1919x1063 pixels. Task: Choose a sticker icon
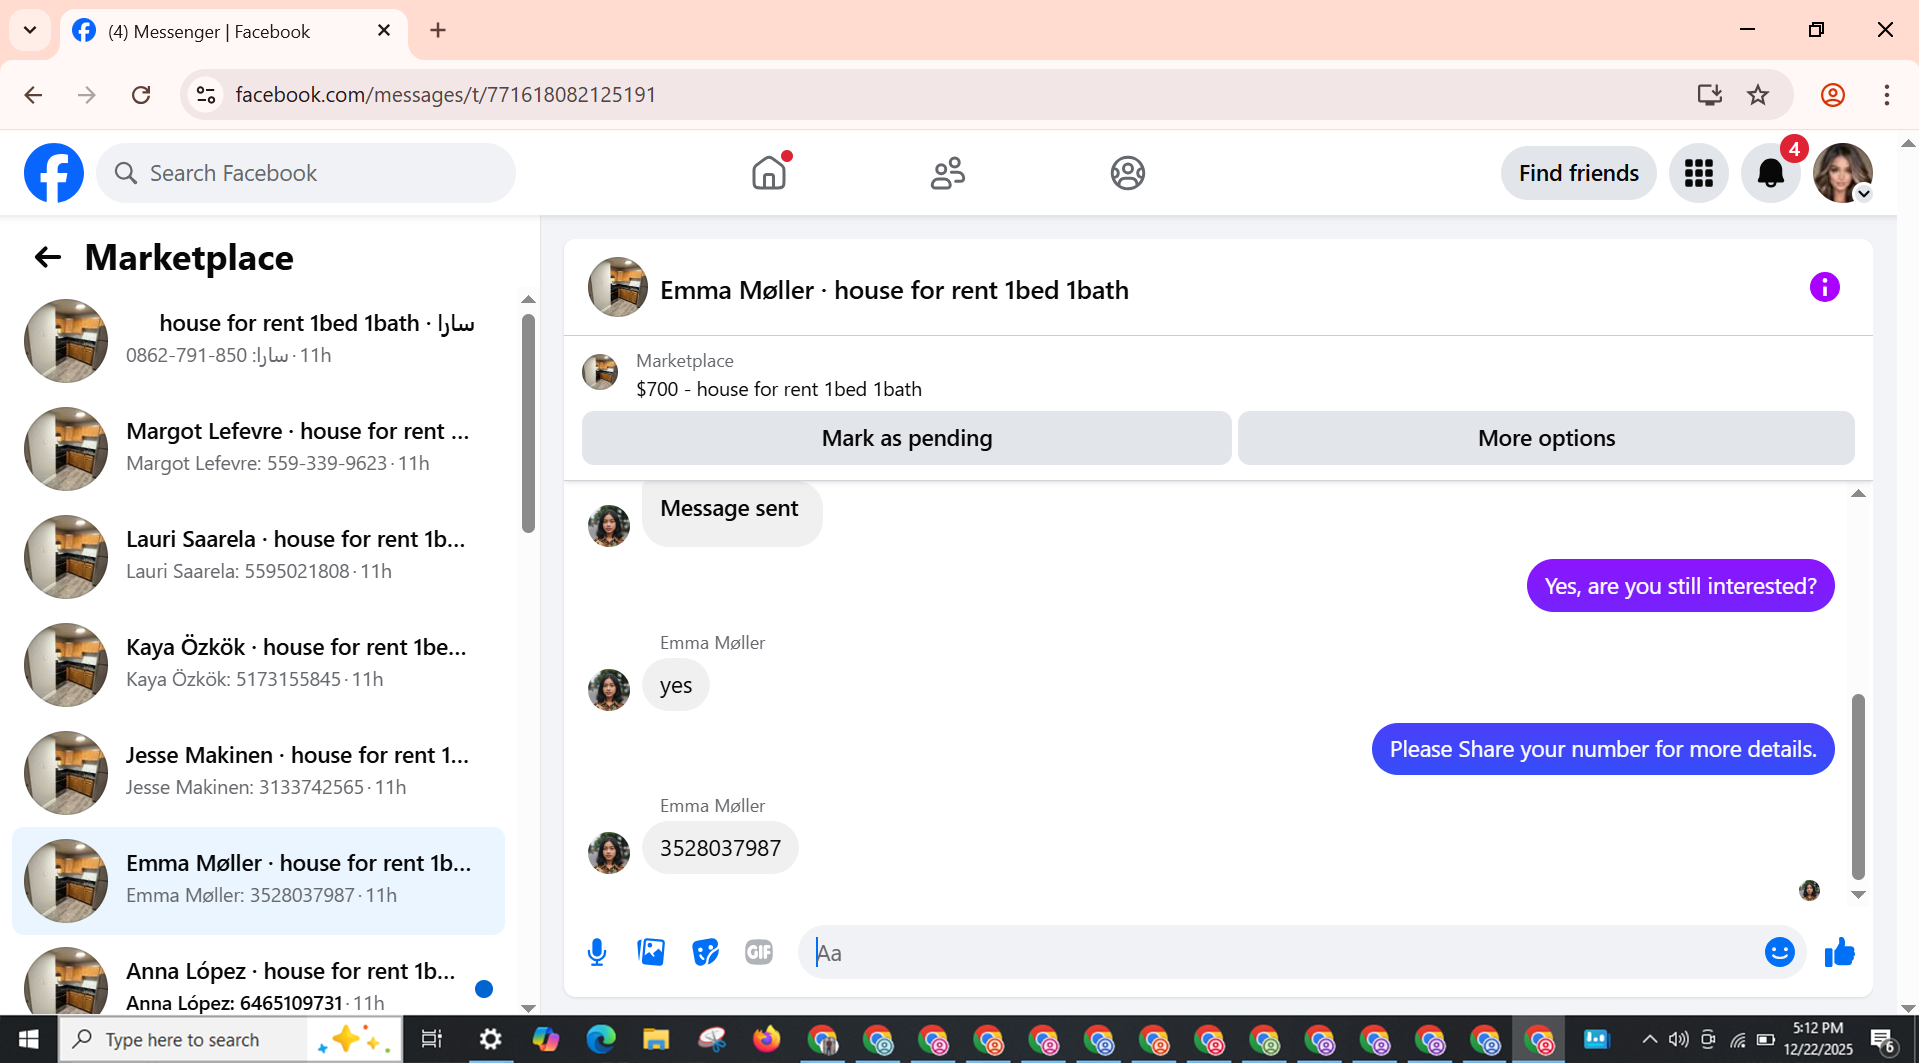(x=705, y=952)
